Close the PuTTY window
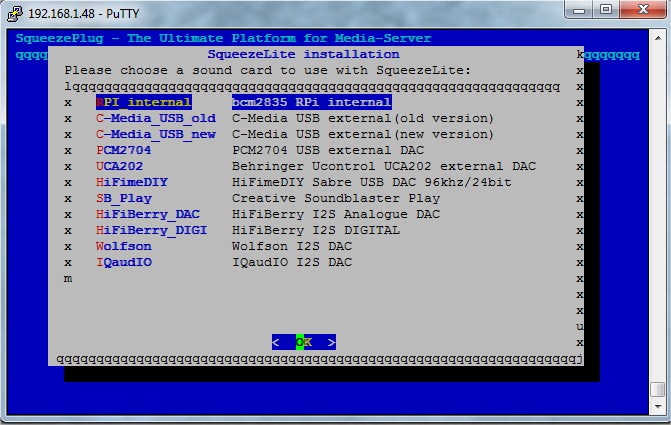 pos(643,9)
